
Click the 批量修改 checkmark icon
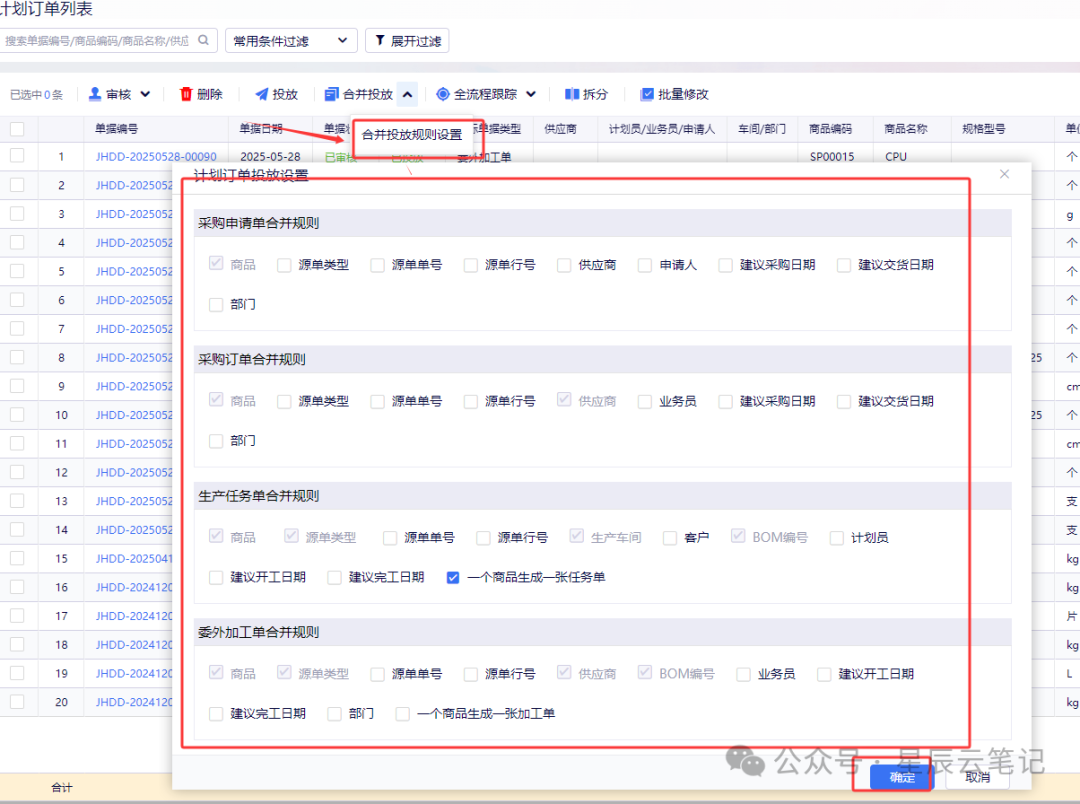[647, 94]
